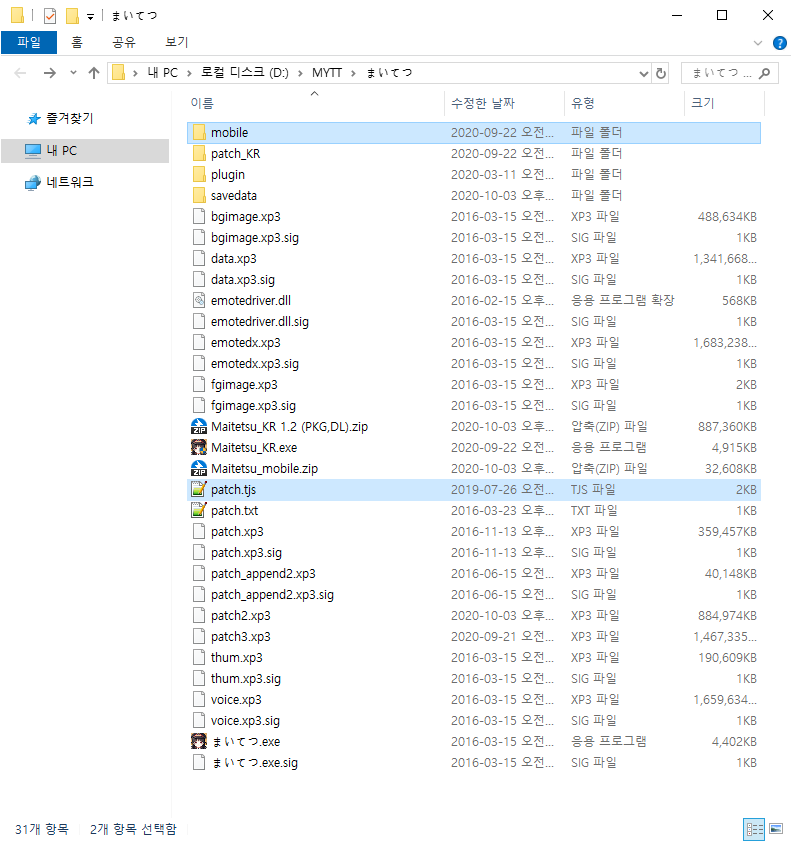Viewport: 792px width, 842px height.
Task: Click the patch.txt notepad icon
Action: pyautogui.click(x=199, y=511)
